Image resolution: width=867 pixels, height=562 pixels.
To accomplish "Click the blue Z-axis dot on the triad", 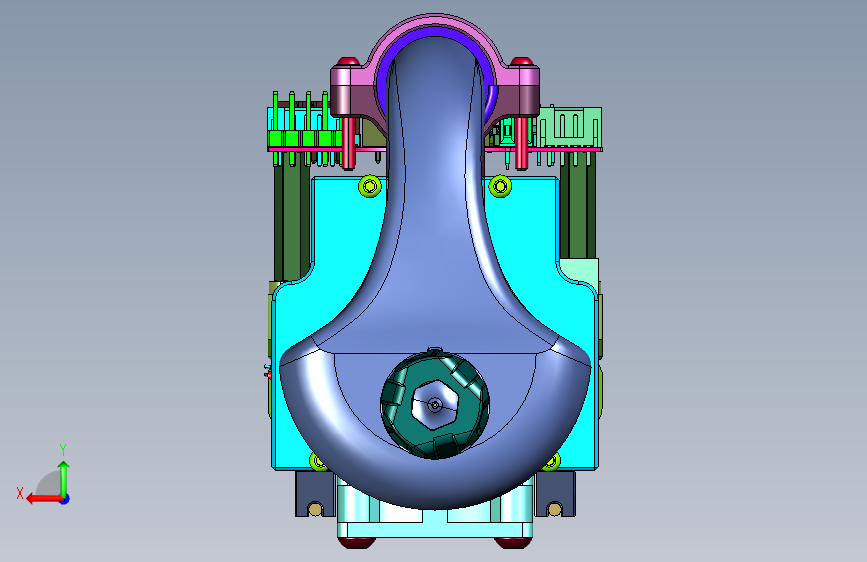I will [65, 499].
